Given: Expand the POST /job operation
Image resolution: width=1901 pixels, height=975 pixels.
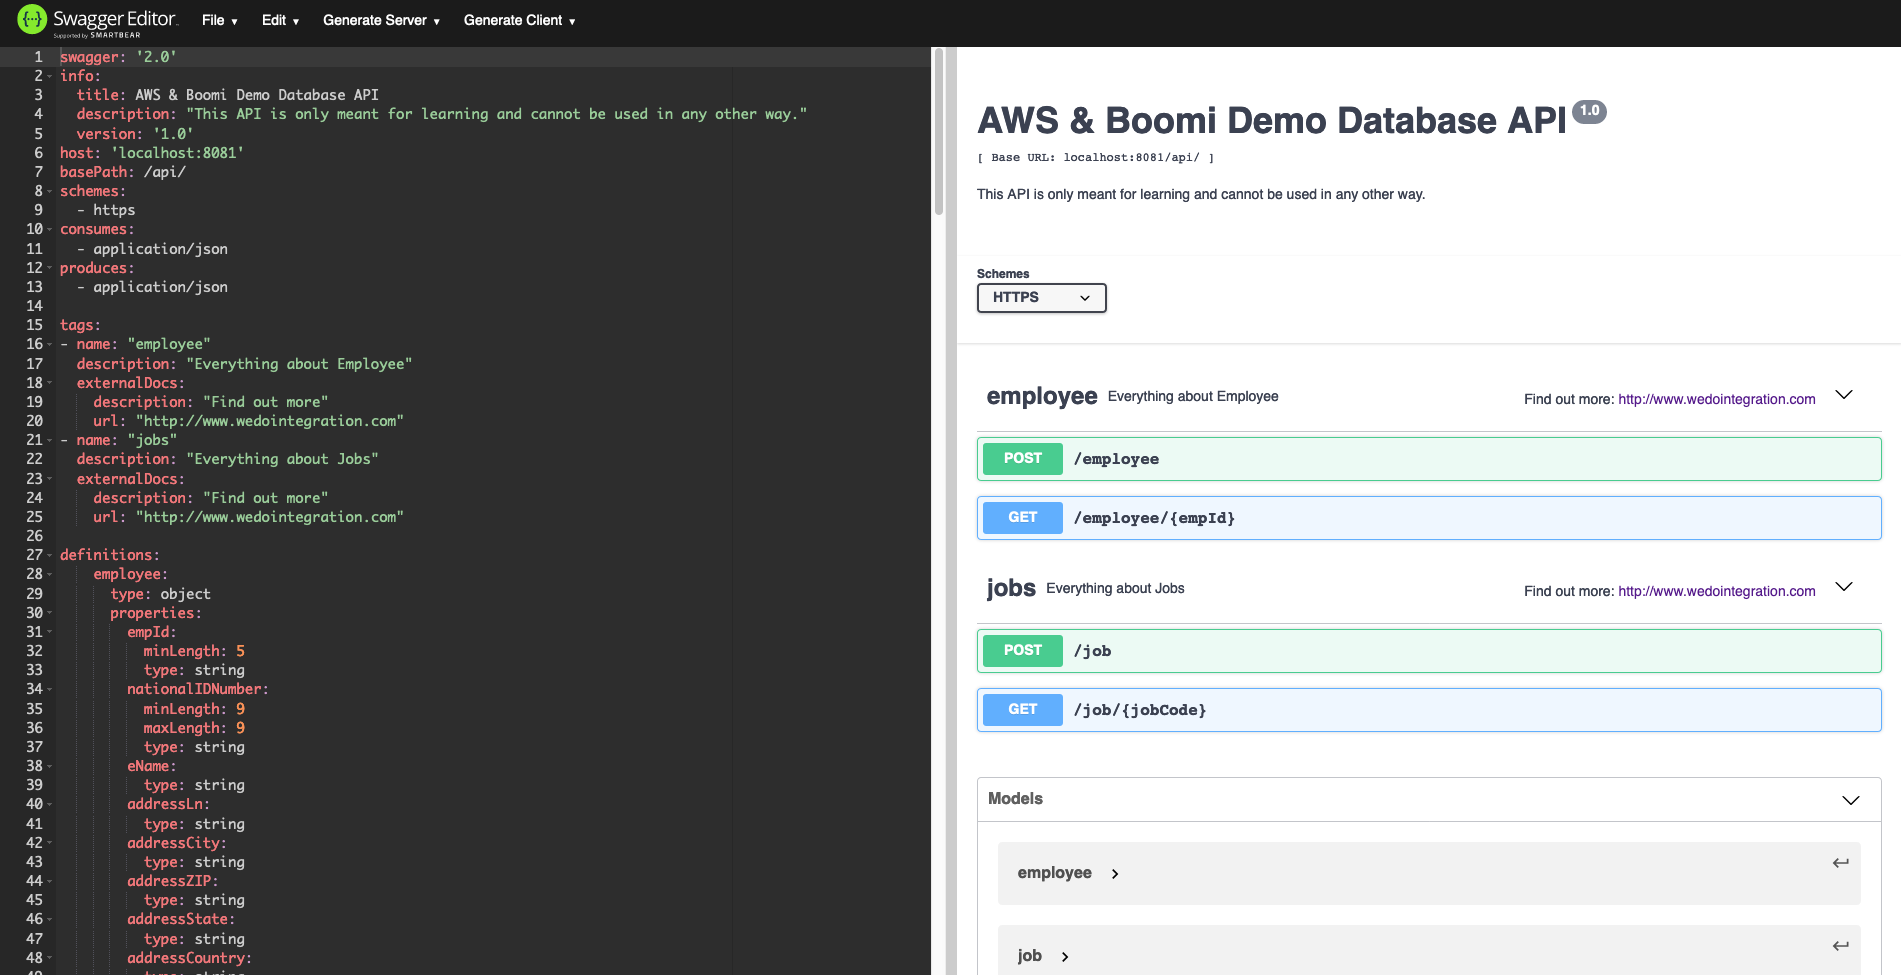Looking at the screenshot, I should (1428, 651).
